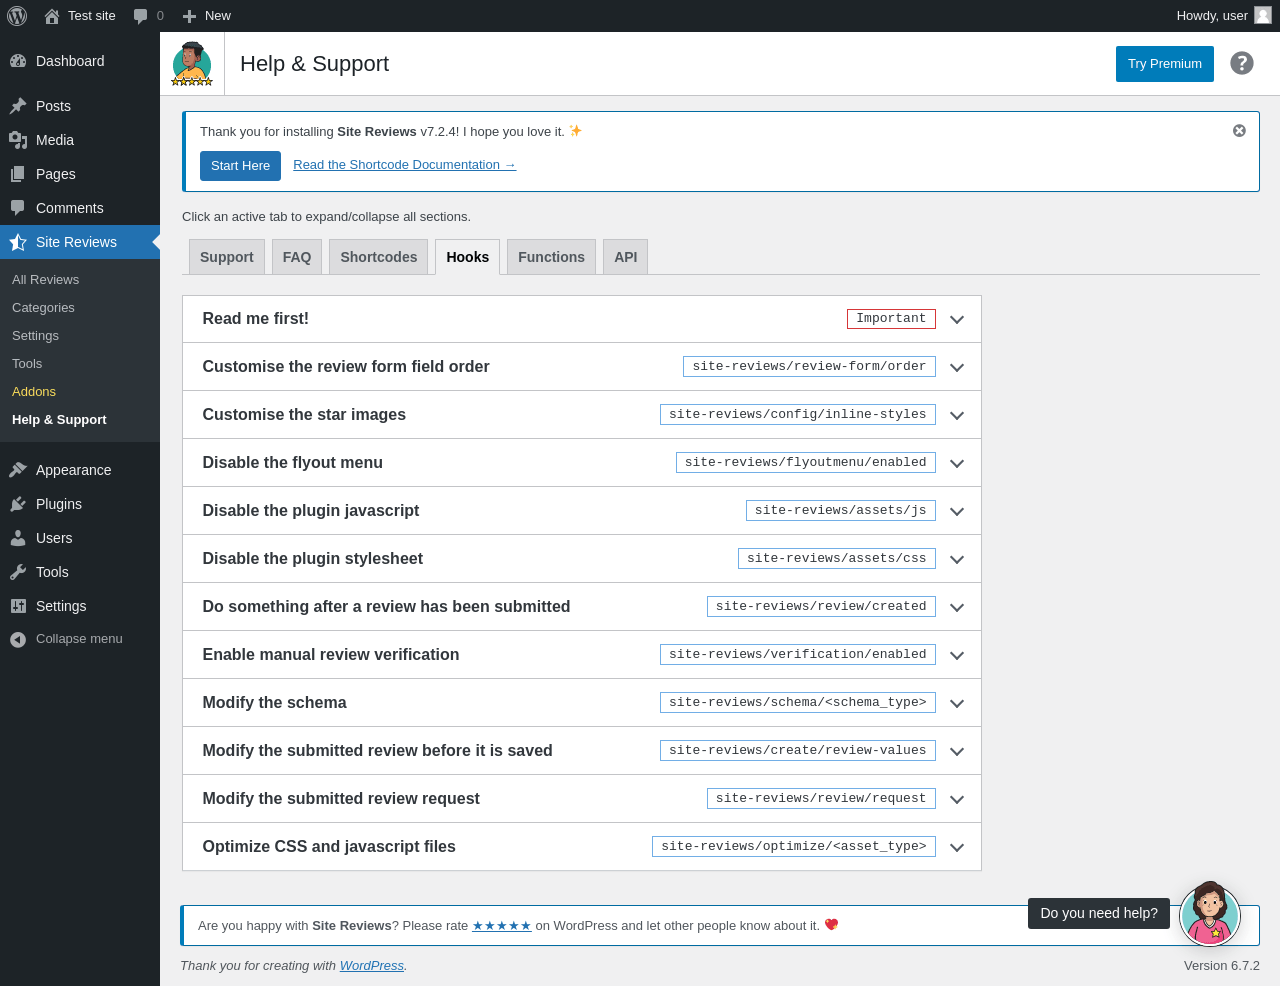Click the user avatar in admin bar
1280x986 pixels.
click(1263, 15)
